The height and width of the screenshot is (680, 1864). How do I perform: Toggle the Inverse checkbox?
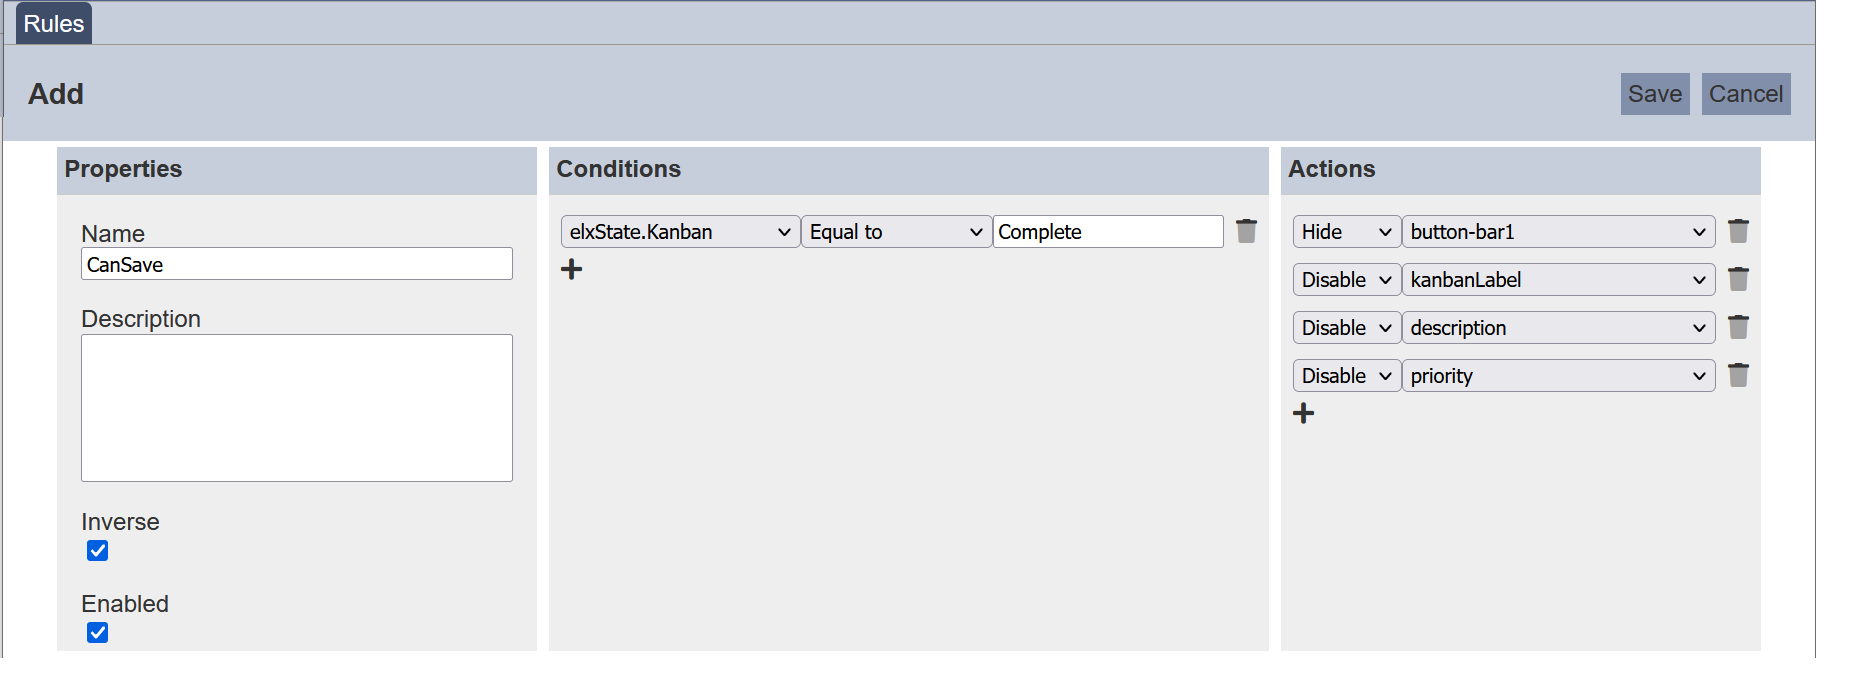coord(97,551)
